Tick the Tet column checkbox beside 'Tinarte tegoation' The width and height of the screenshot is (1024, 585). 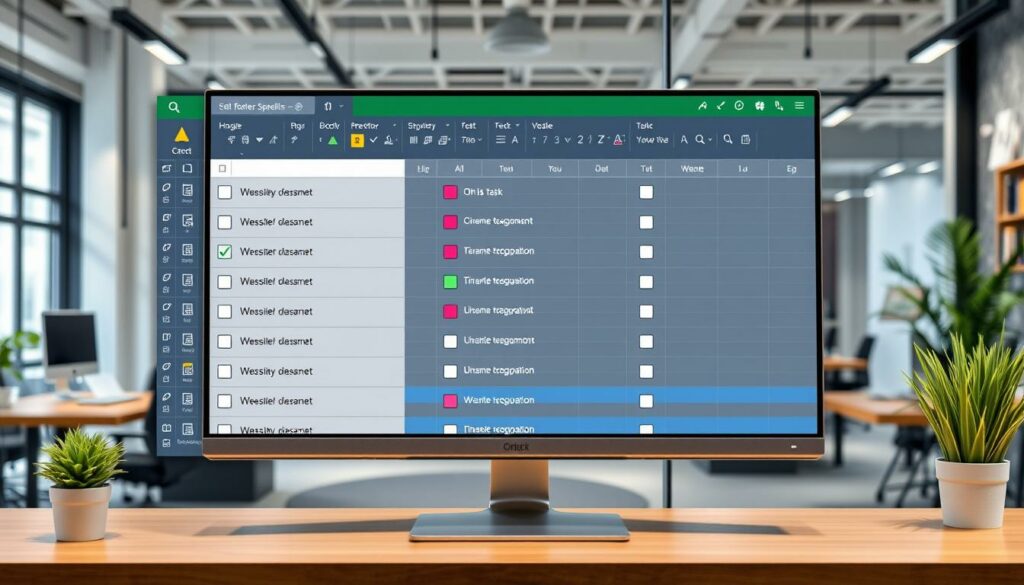coord(646,281)
